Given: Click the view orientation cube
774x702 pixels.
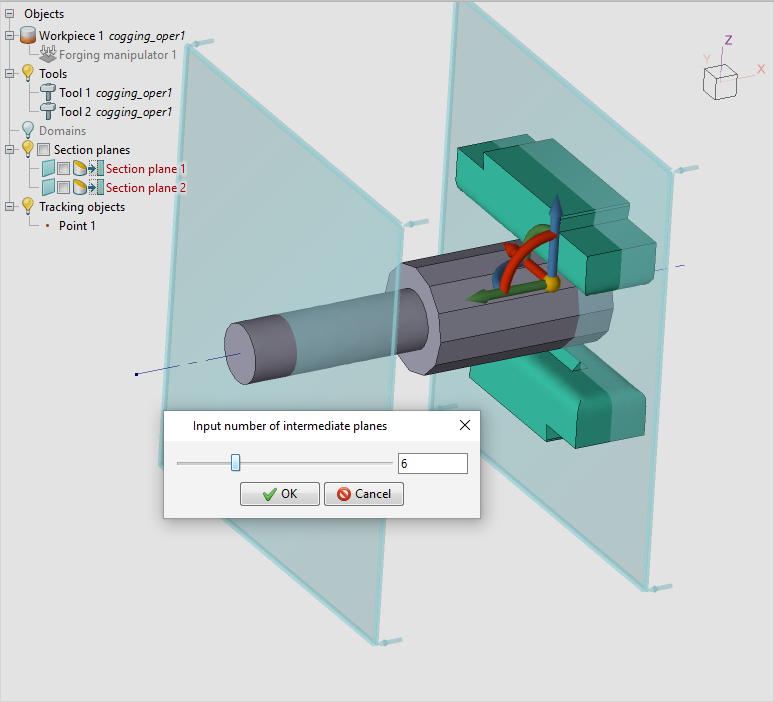Looking at the screenshot, I should click(x=720, y=82).
